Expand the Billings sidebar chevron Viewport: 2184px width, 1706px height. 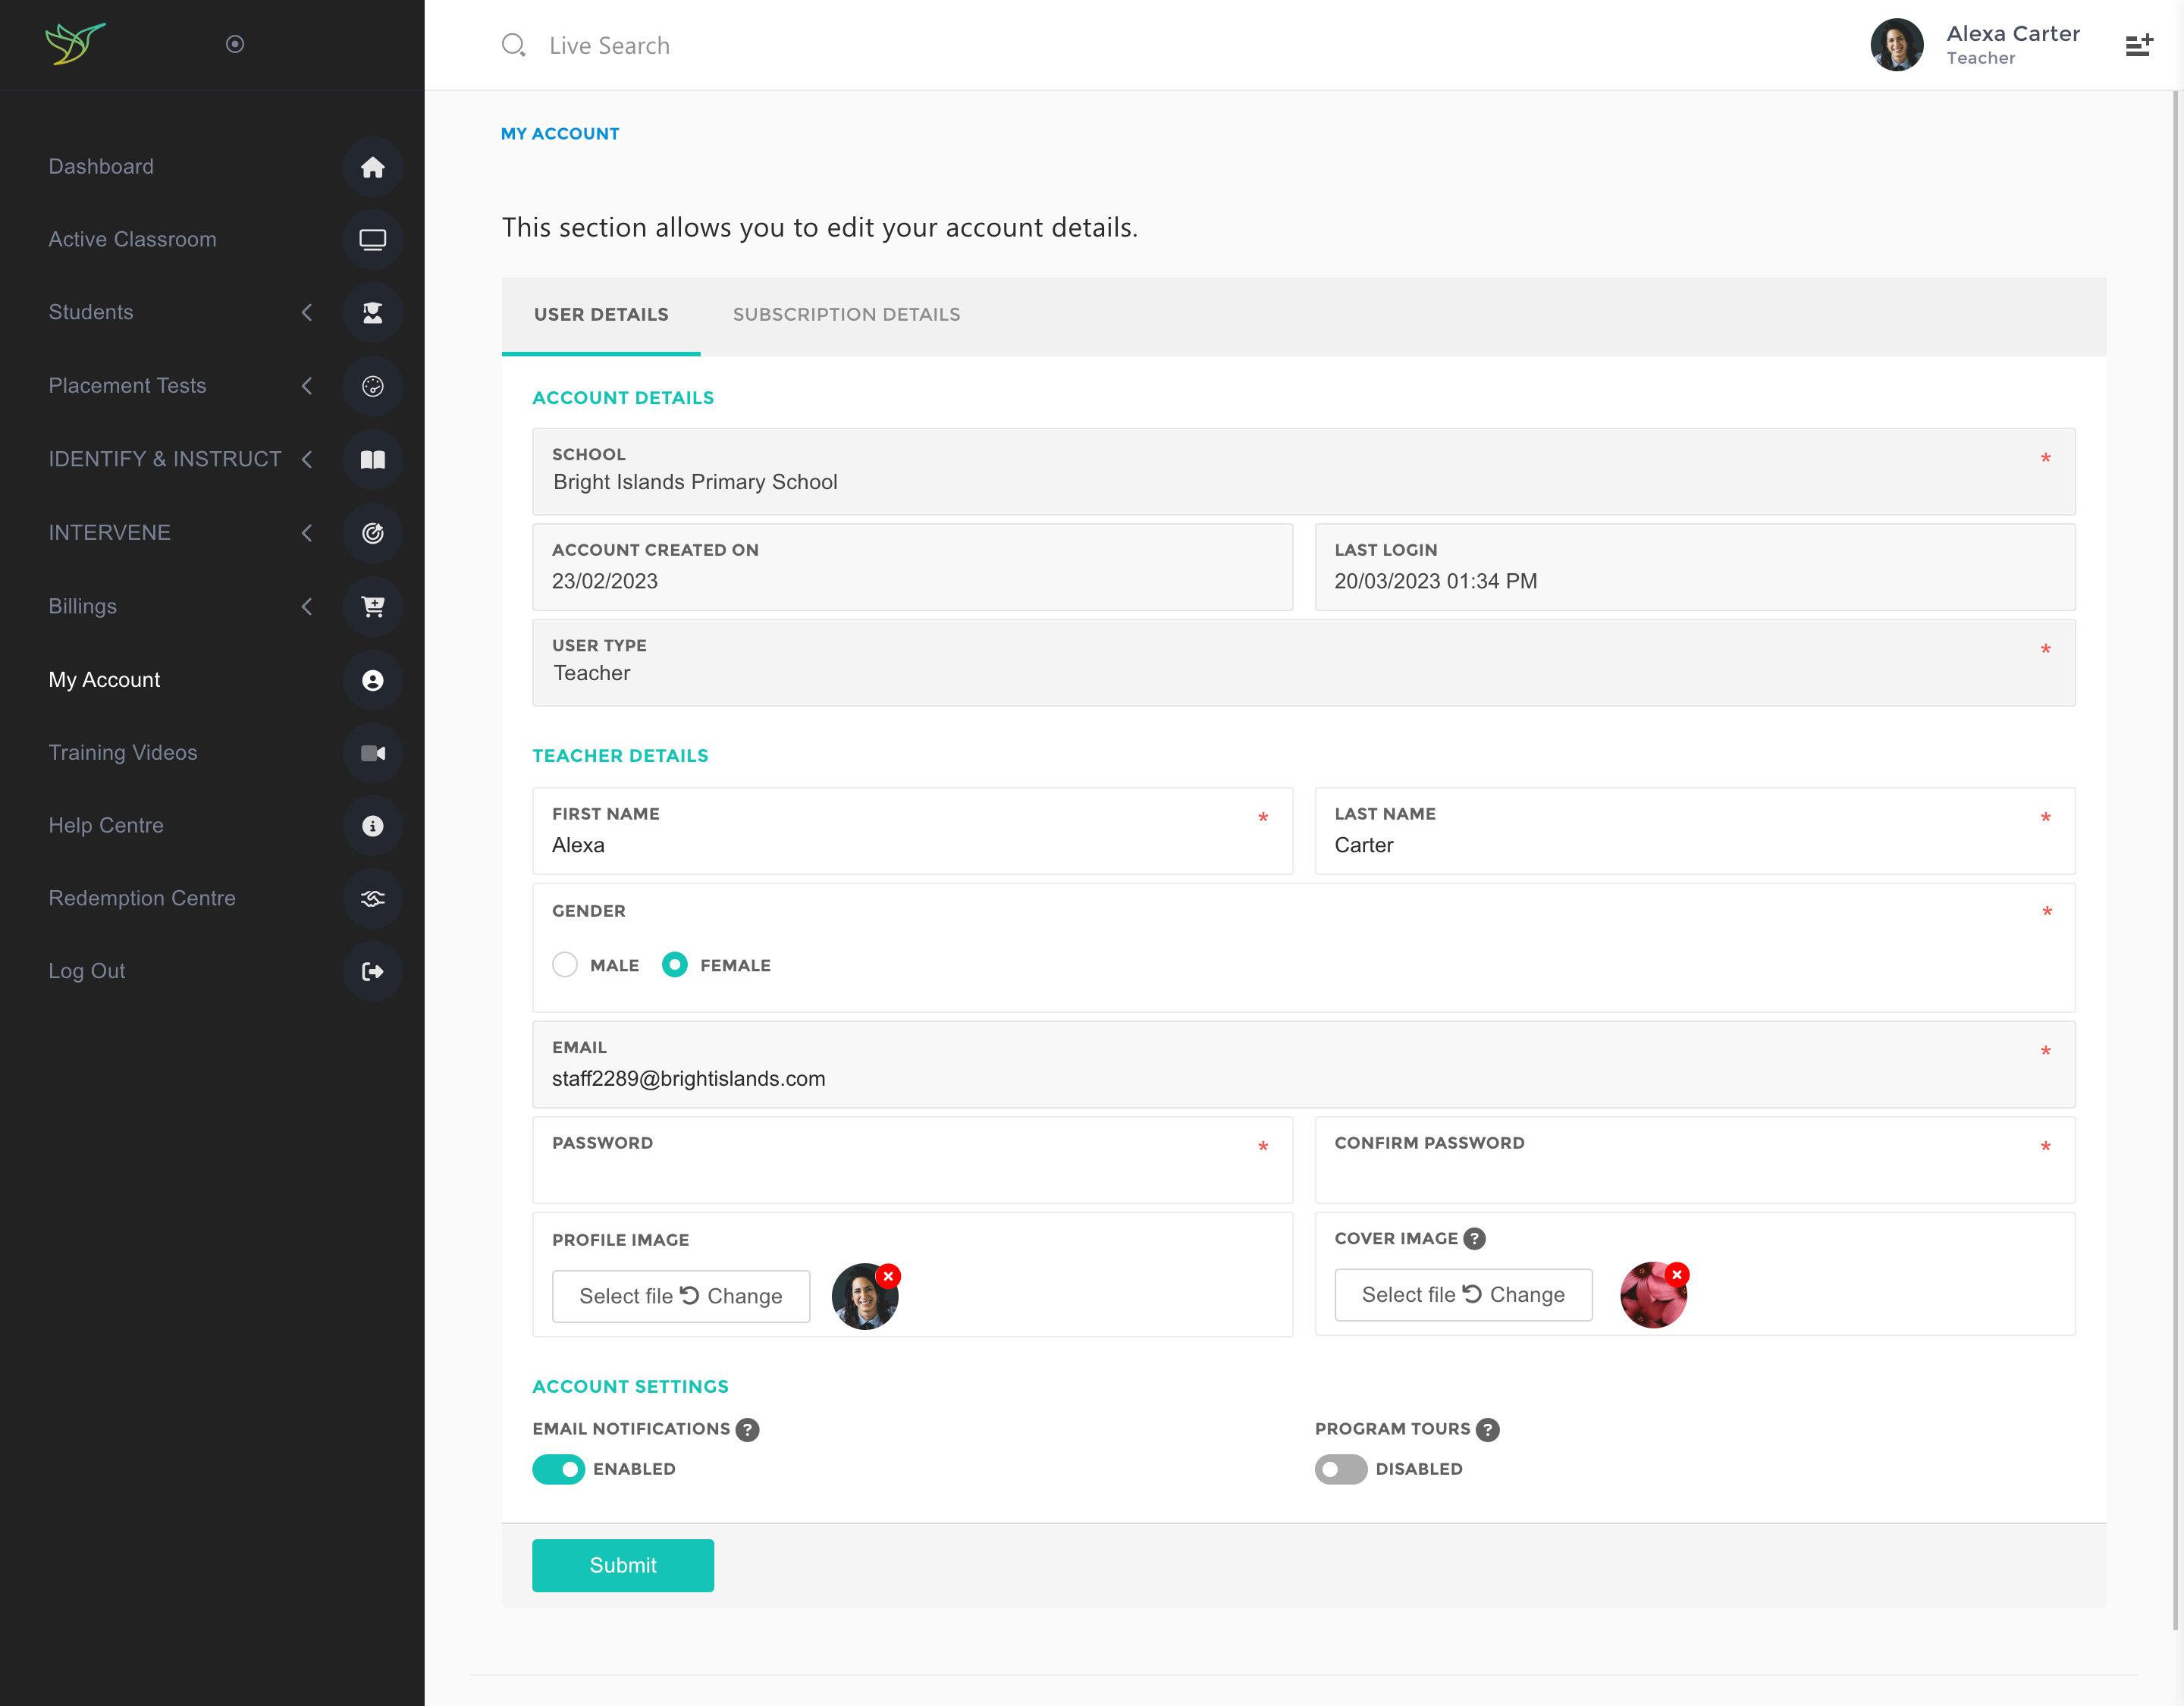(x=307, y=607)
